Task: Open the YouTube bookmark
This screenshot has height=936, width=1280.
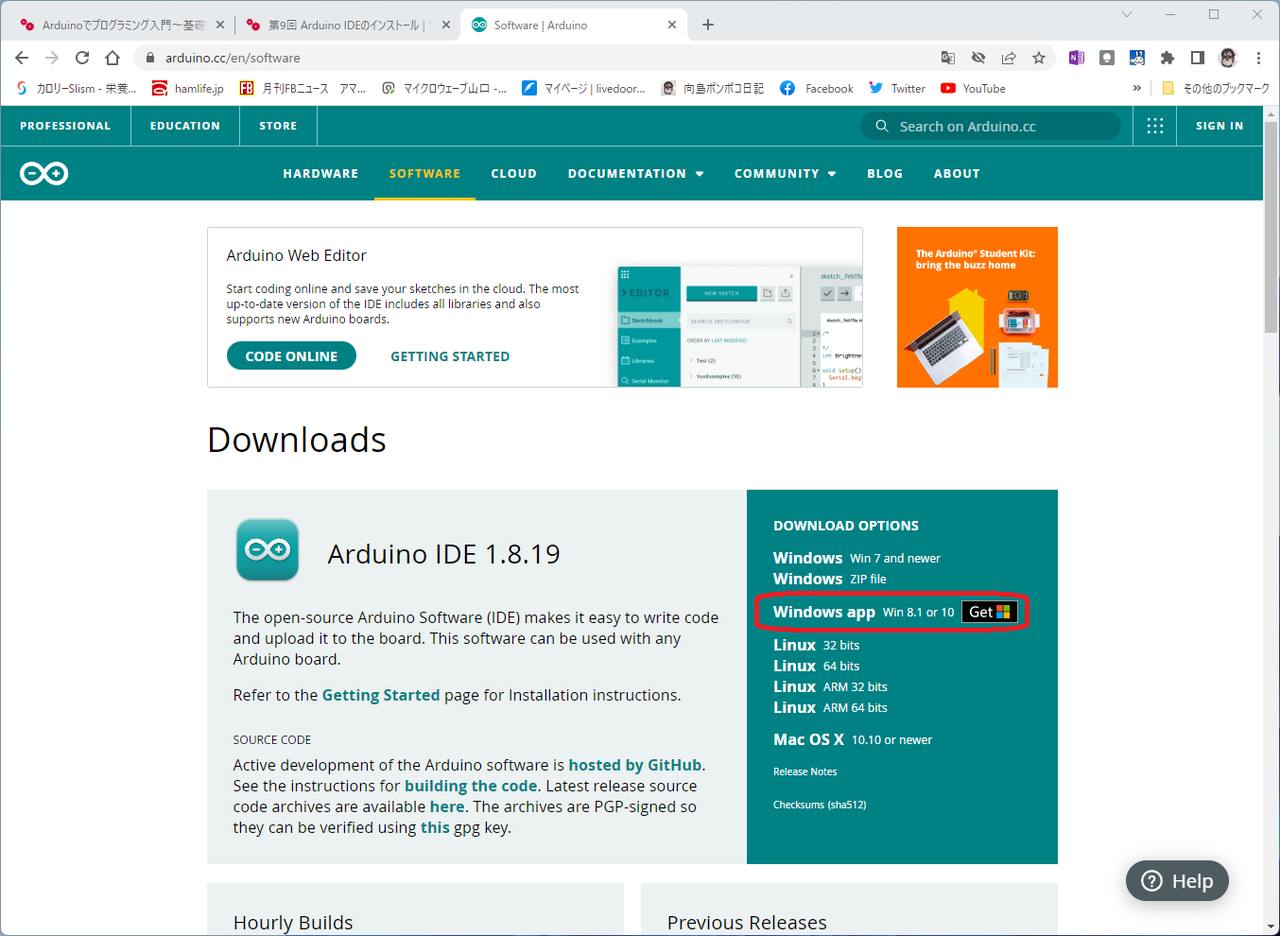Action: pyautogui.click(x=973, y=88)
